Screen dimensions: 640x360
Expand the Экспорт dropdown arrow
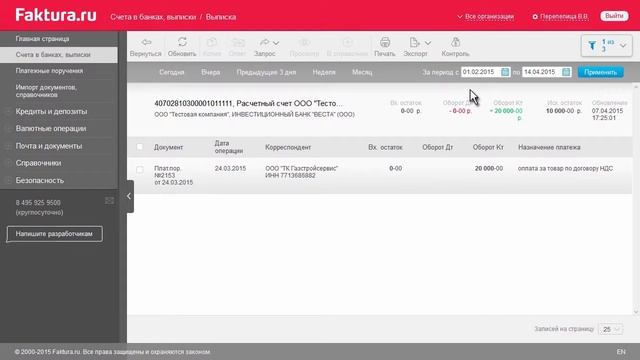(x=428, y=43)
